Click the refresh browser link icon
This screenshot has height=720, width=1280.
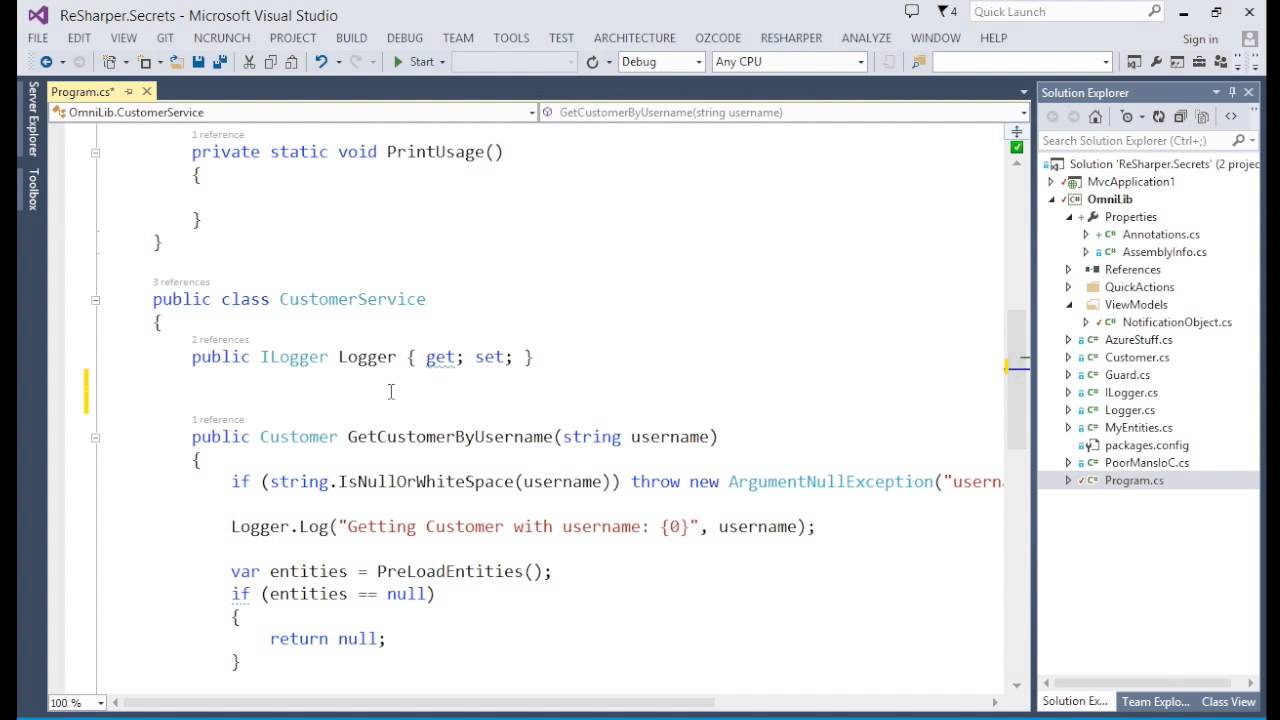593,62
